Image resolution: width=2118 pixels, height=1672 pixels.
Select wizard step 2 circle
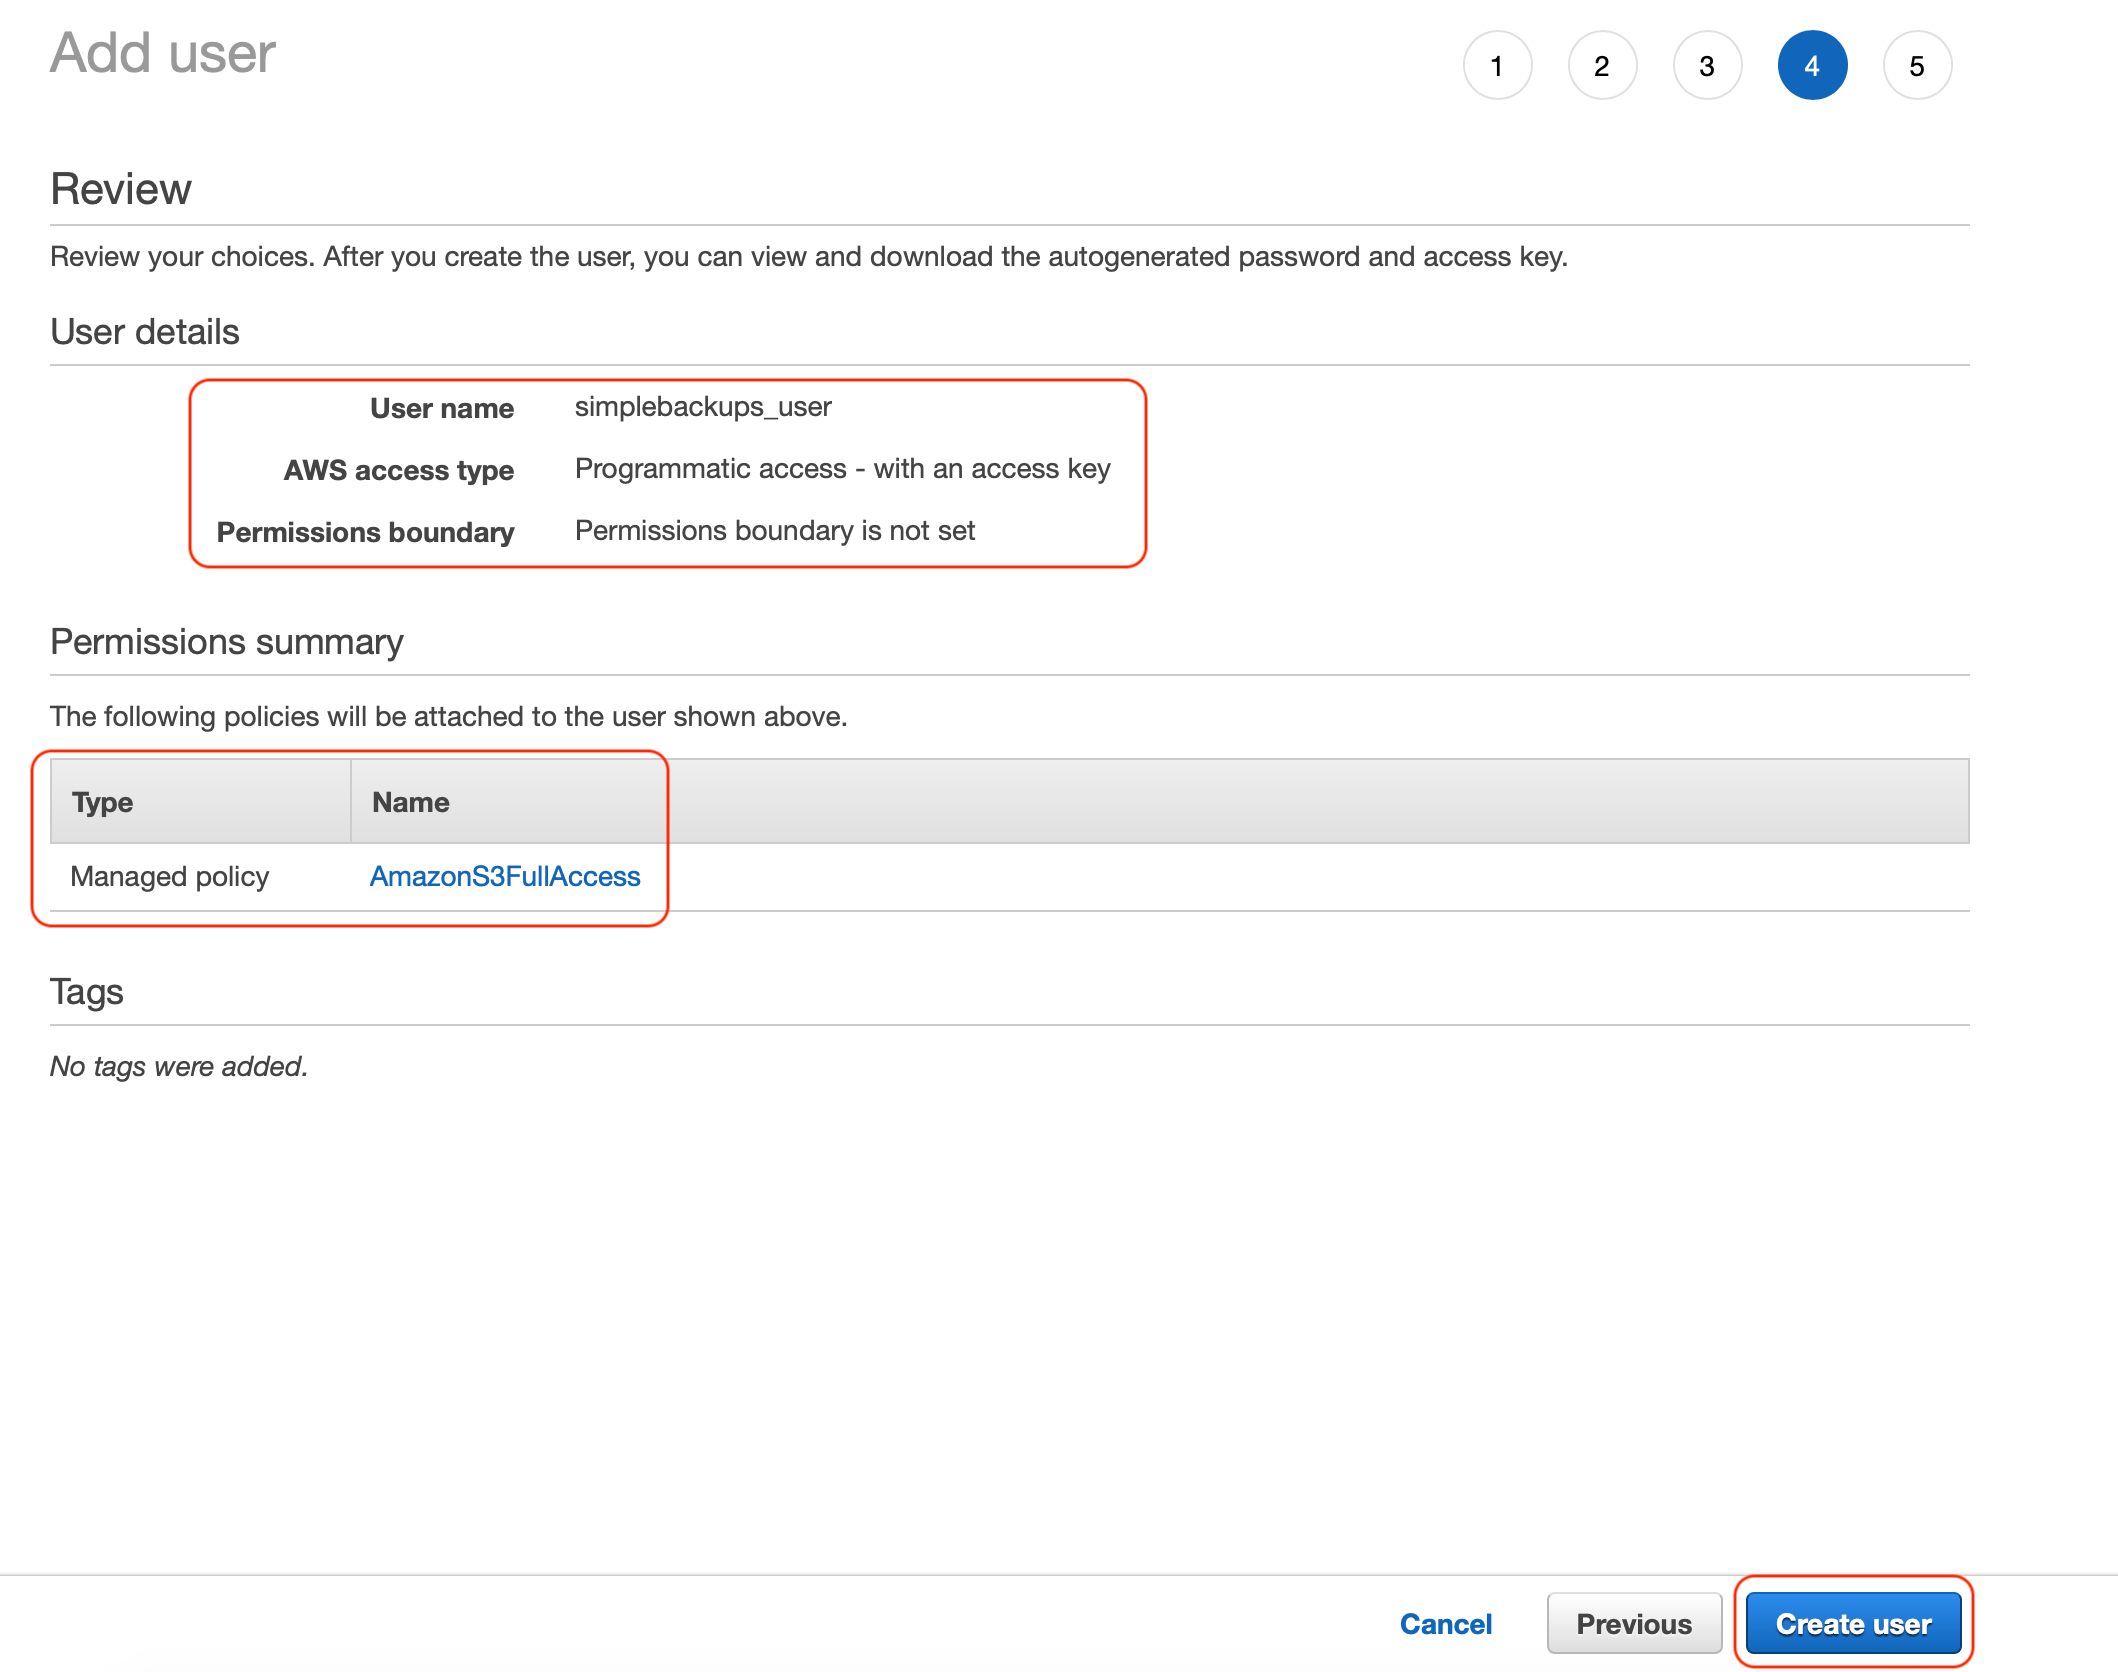[1602, 64]
